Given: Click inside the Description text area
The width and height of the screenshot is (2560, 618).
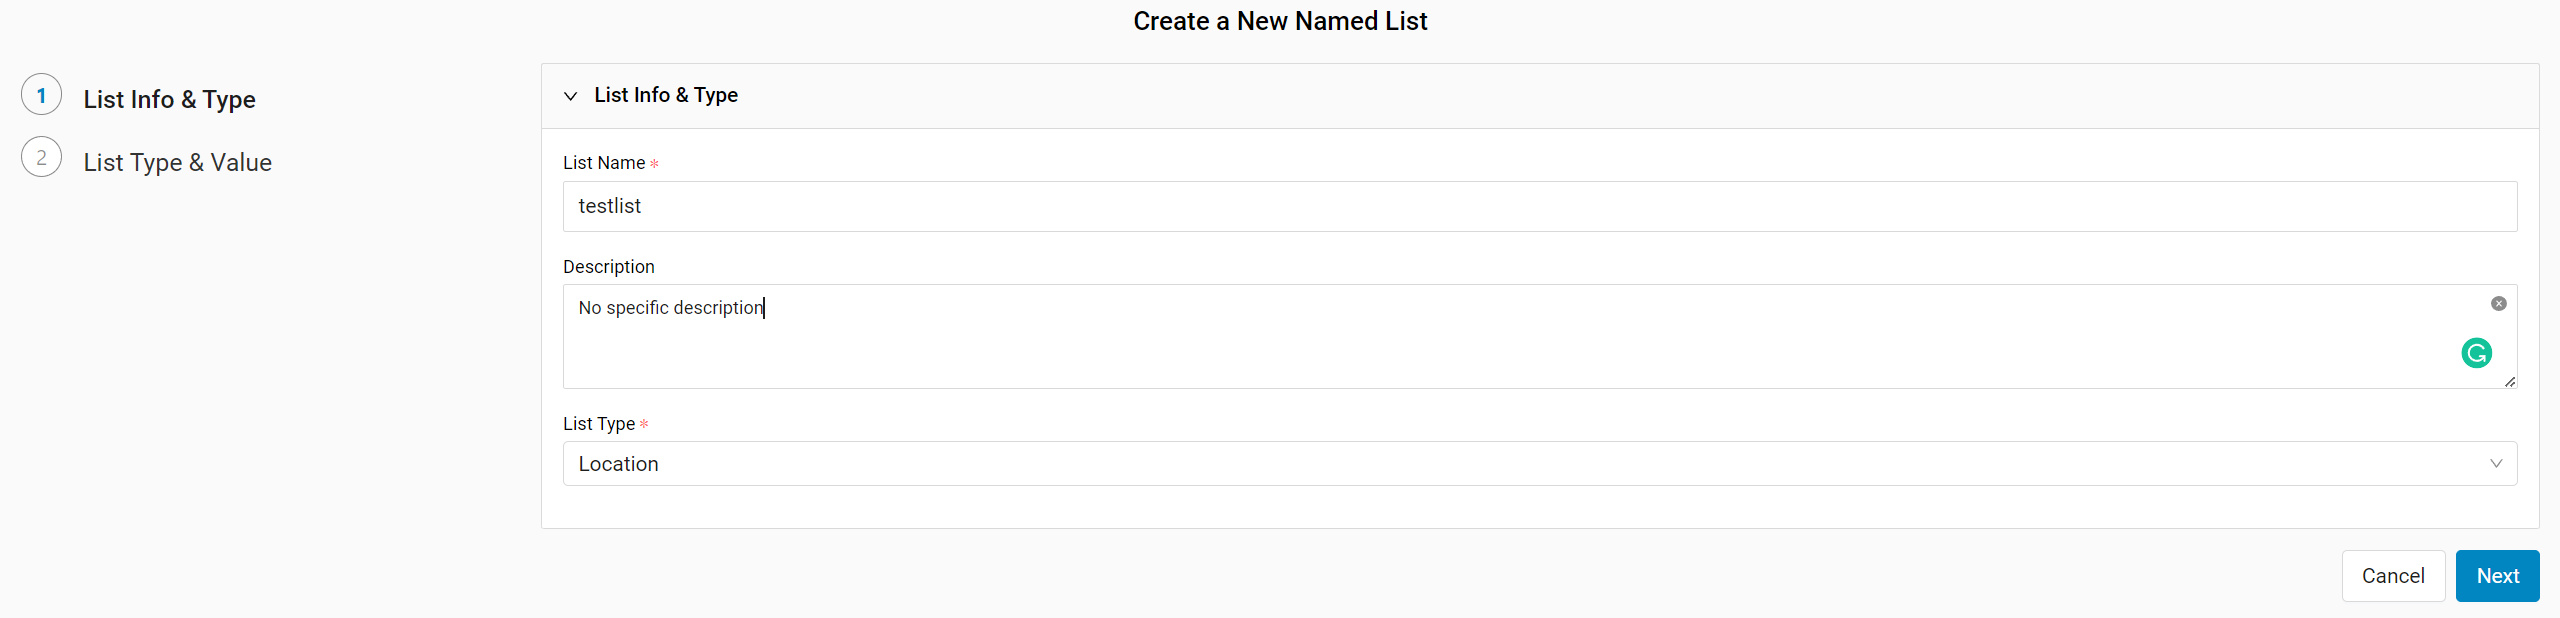Looking at the screenshot, I should pyautogui.click(x=1540, y=336).
